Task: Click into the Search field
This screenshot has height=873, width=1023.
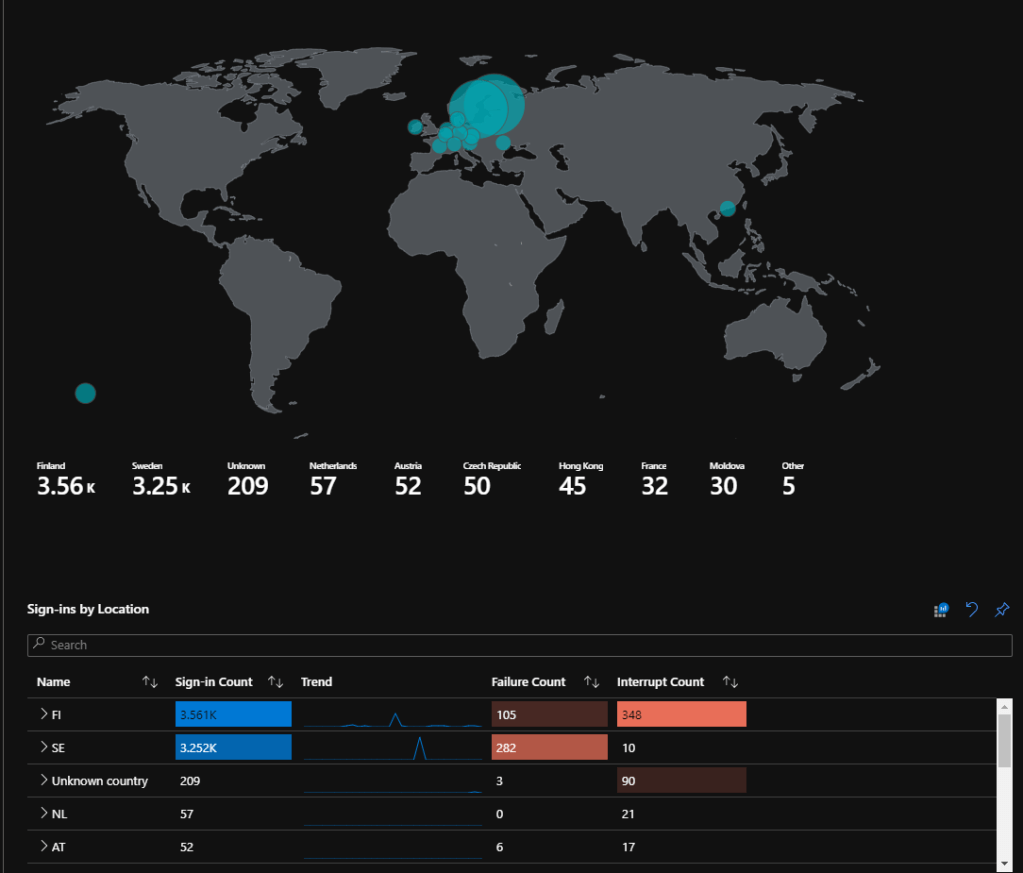Action: [520, 645]
